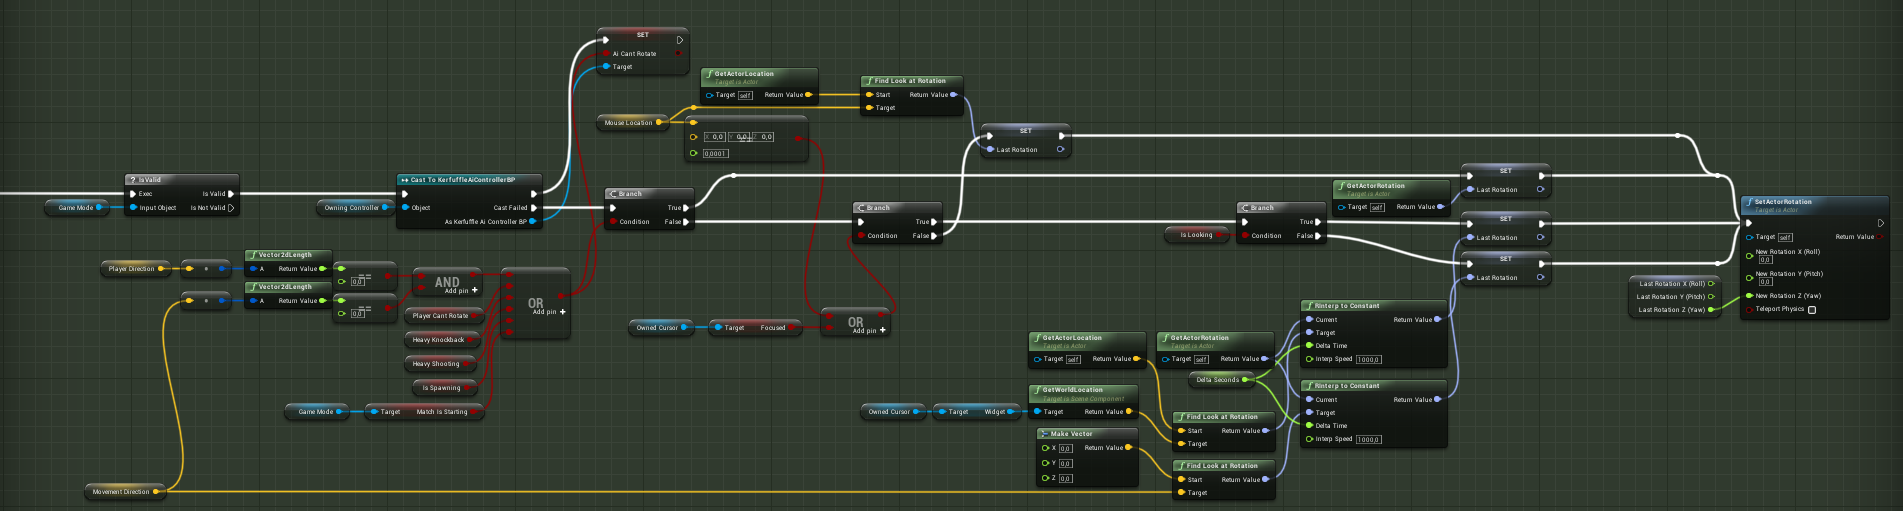Click Add pin plus on AND node
The height and width of the screenshot is (511, 1903).
pyautogui.click(x=474, y=291)
